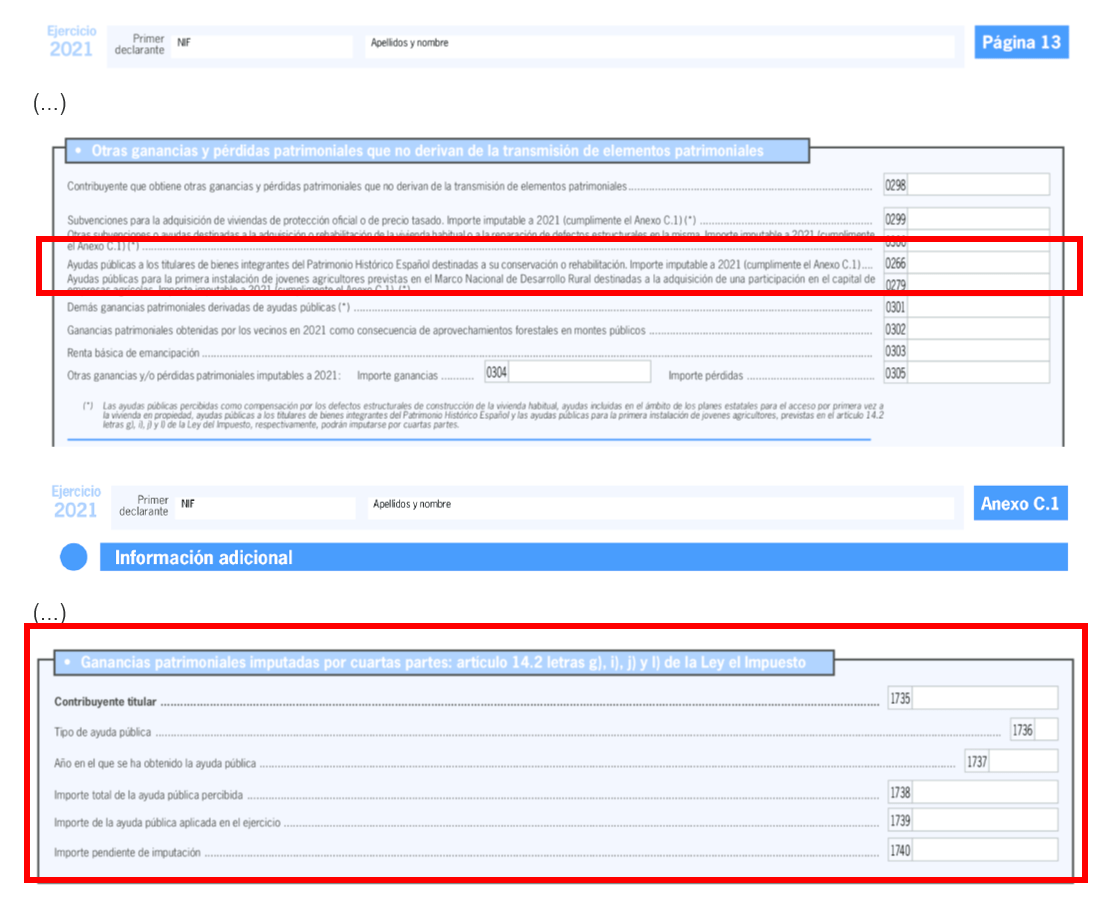Click Importe pérdidas box 0305
The height and width of the screenshot is (901, 1108).
pyautogui.click(x=977, y=373)
